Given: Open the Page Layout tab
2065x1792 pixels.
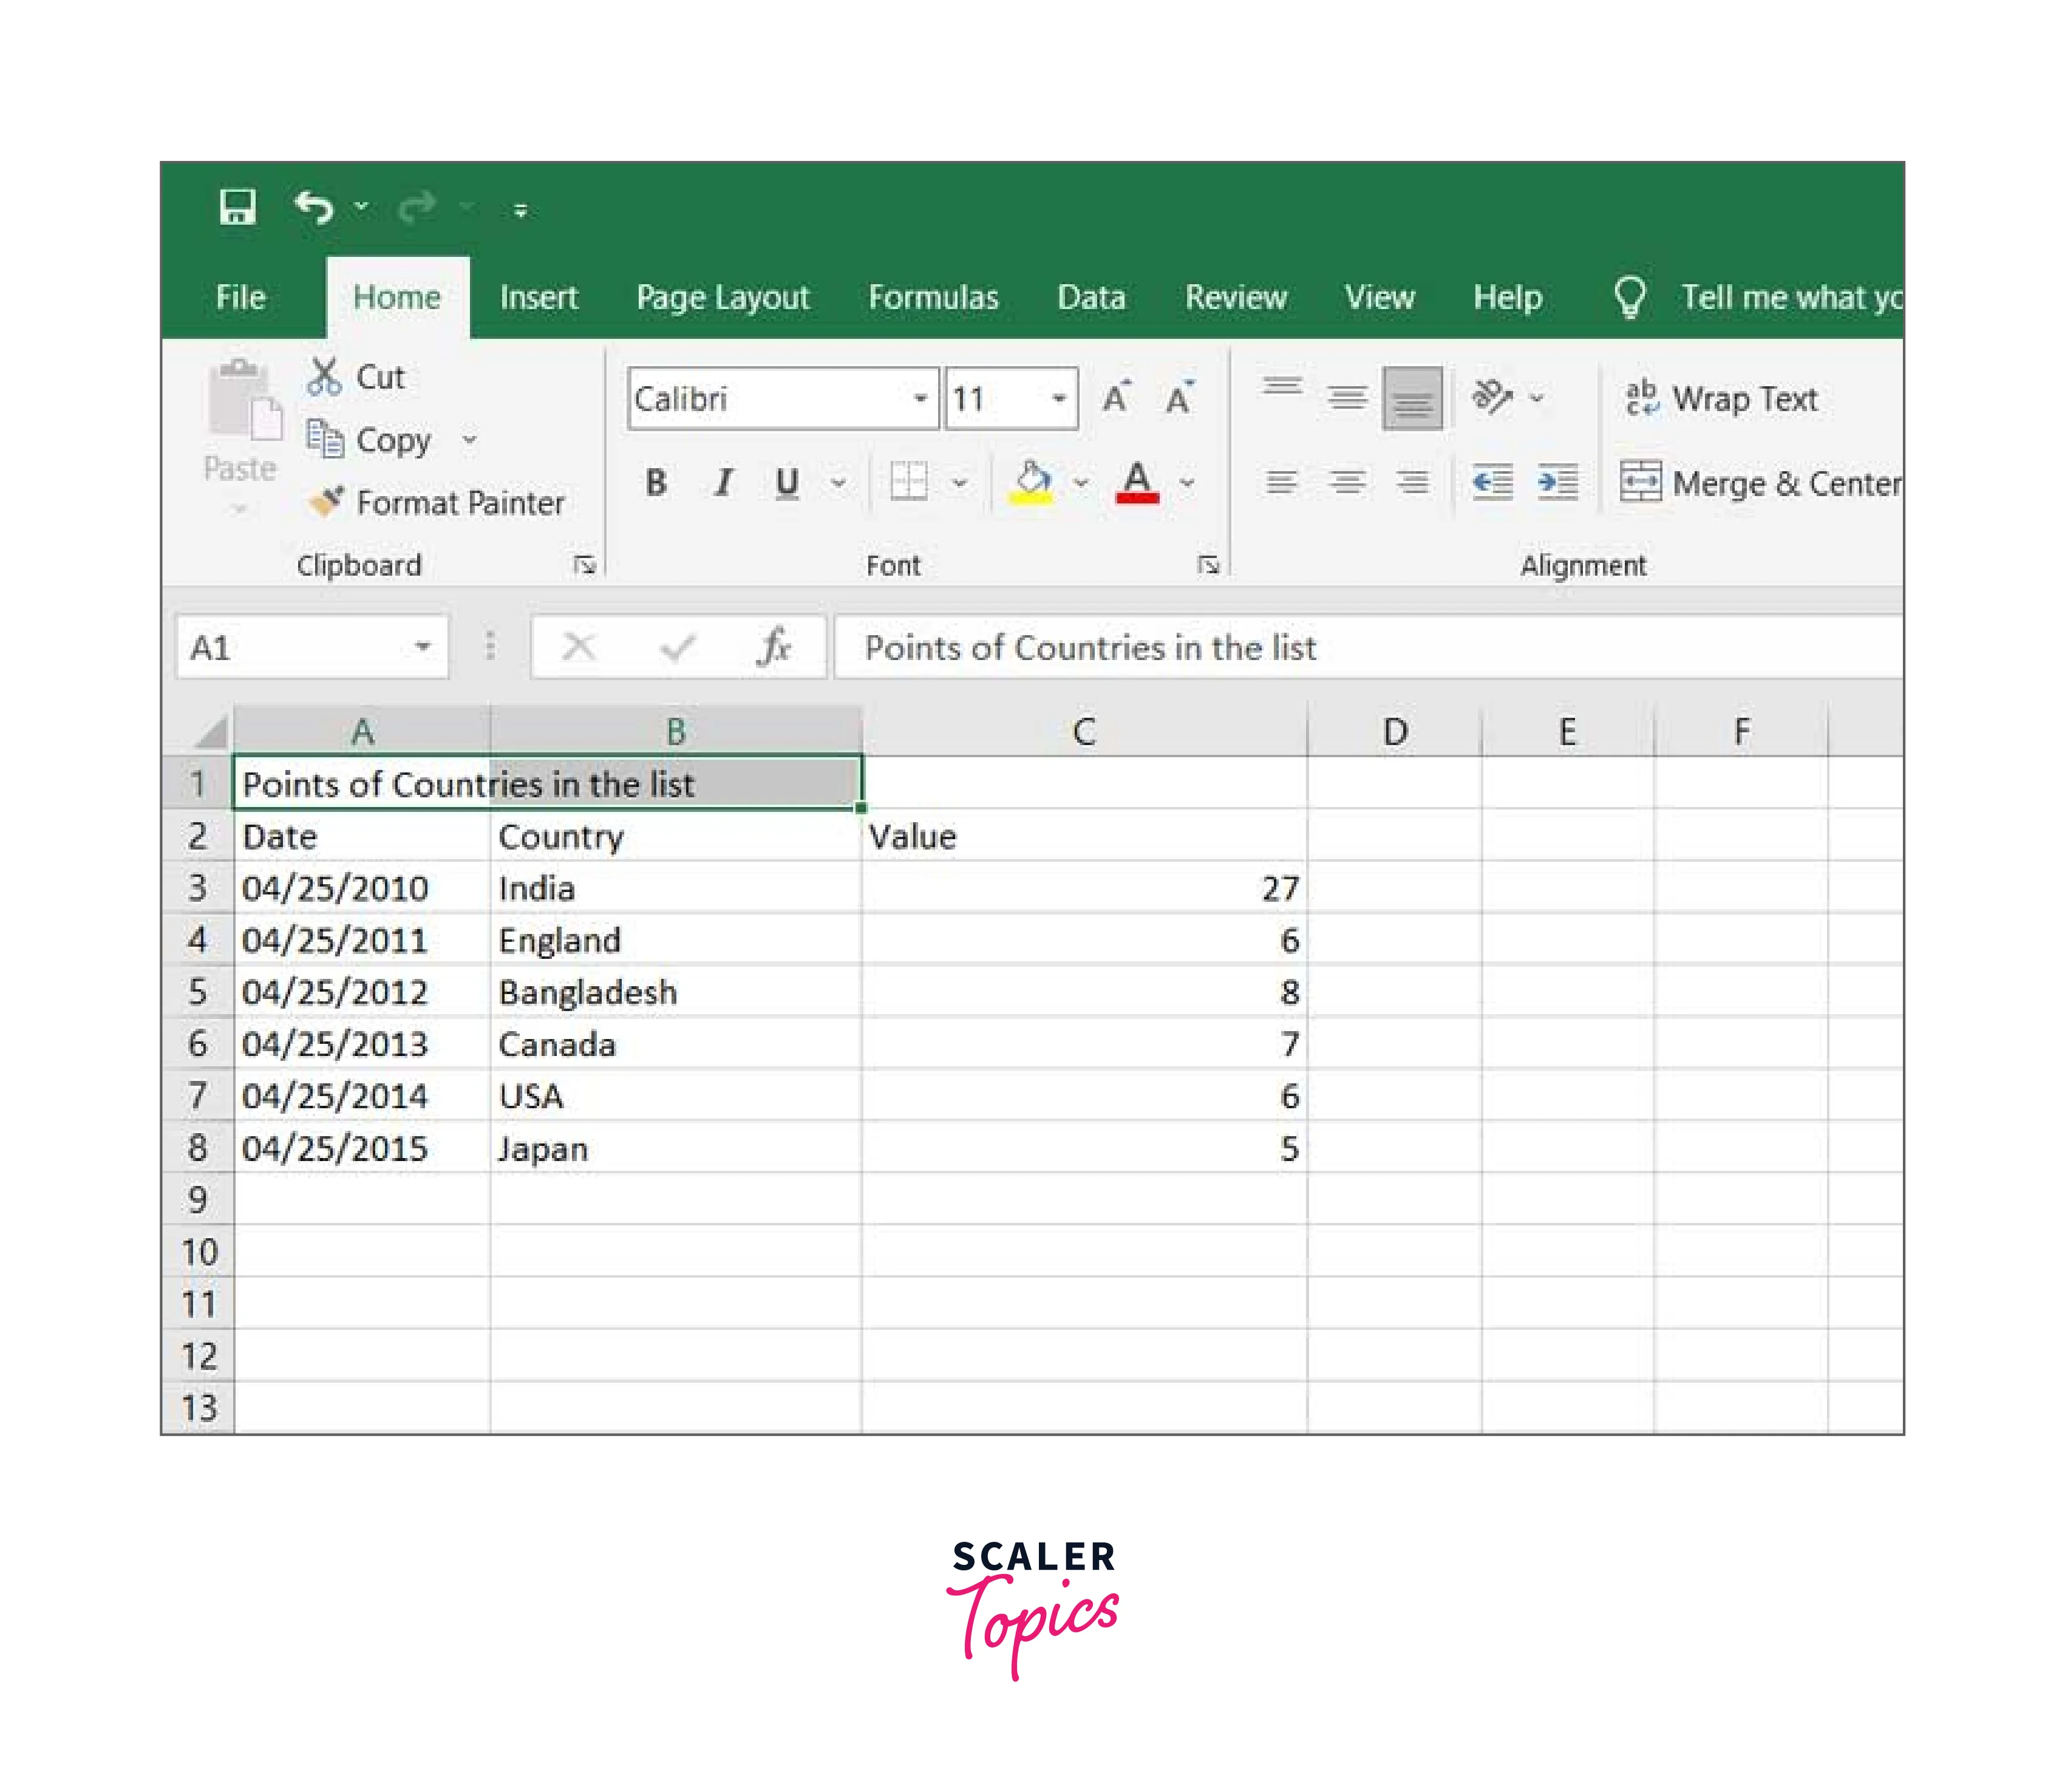Looking at the screenshot, I should tap(722, 297).
